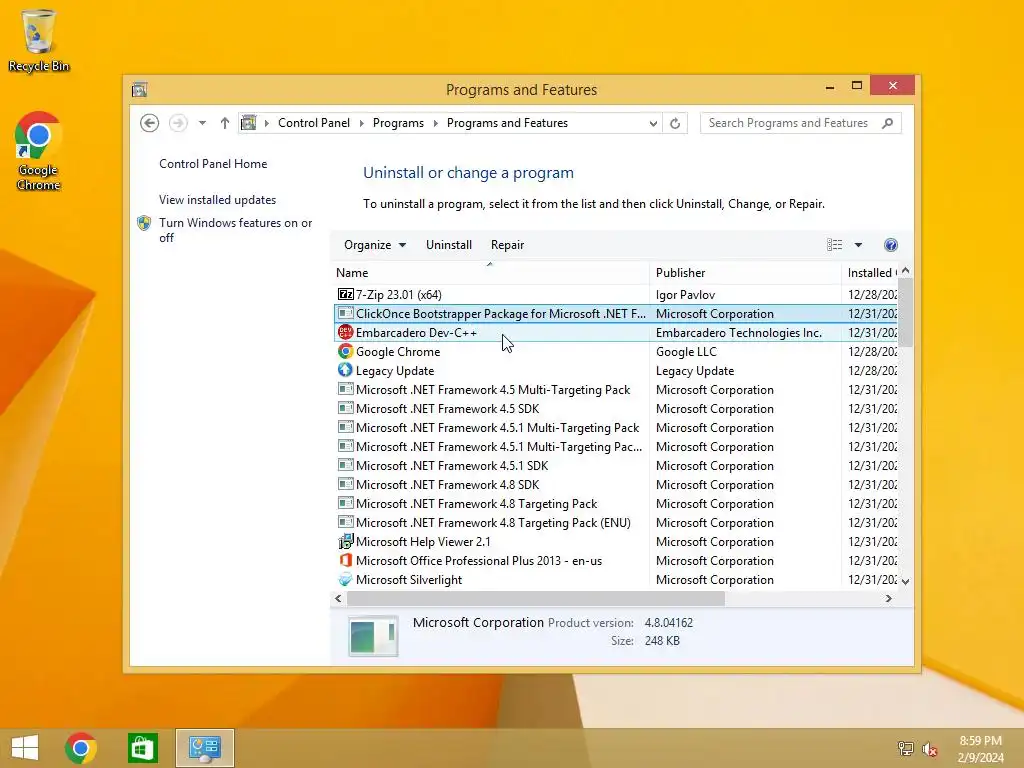Select Microsoft .NET Framework 4.8 Targeting Pack (ENU)

click(616, 522)
